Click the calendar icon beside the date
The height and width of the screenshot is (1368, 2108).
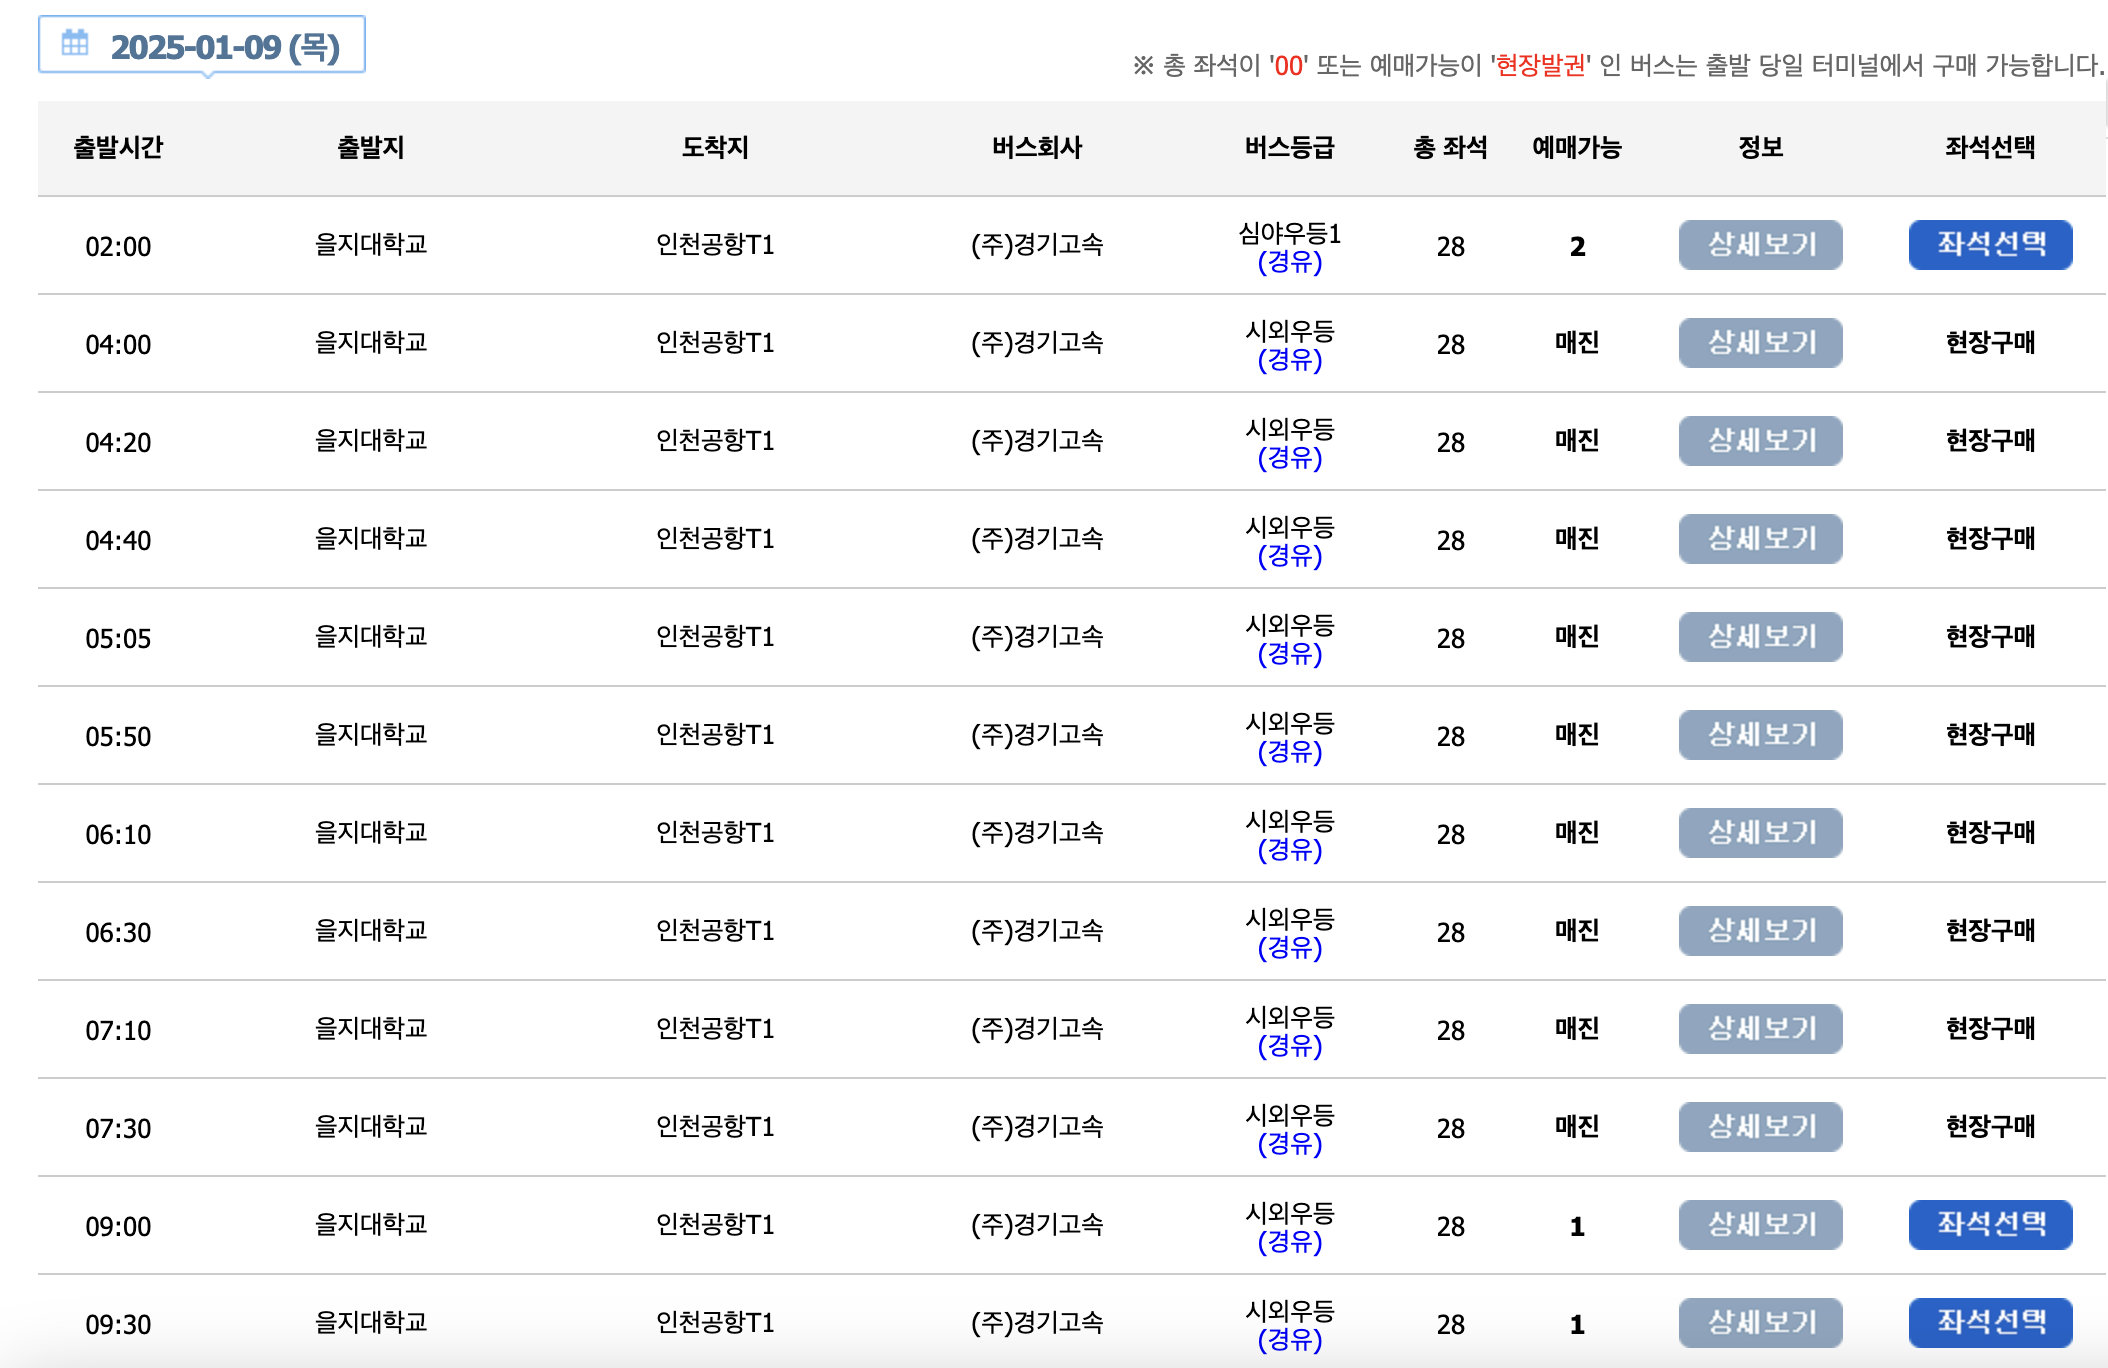tap(75, 43)
